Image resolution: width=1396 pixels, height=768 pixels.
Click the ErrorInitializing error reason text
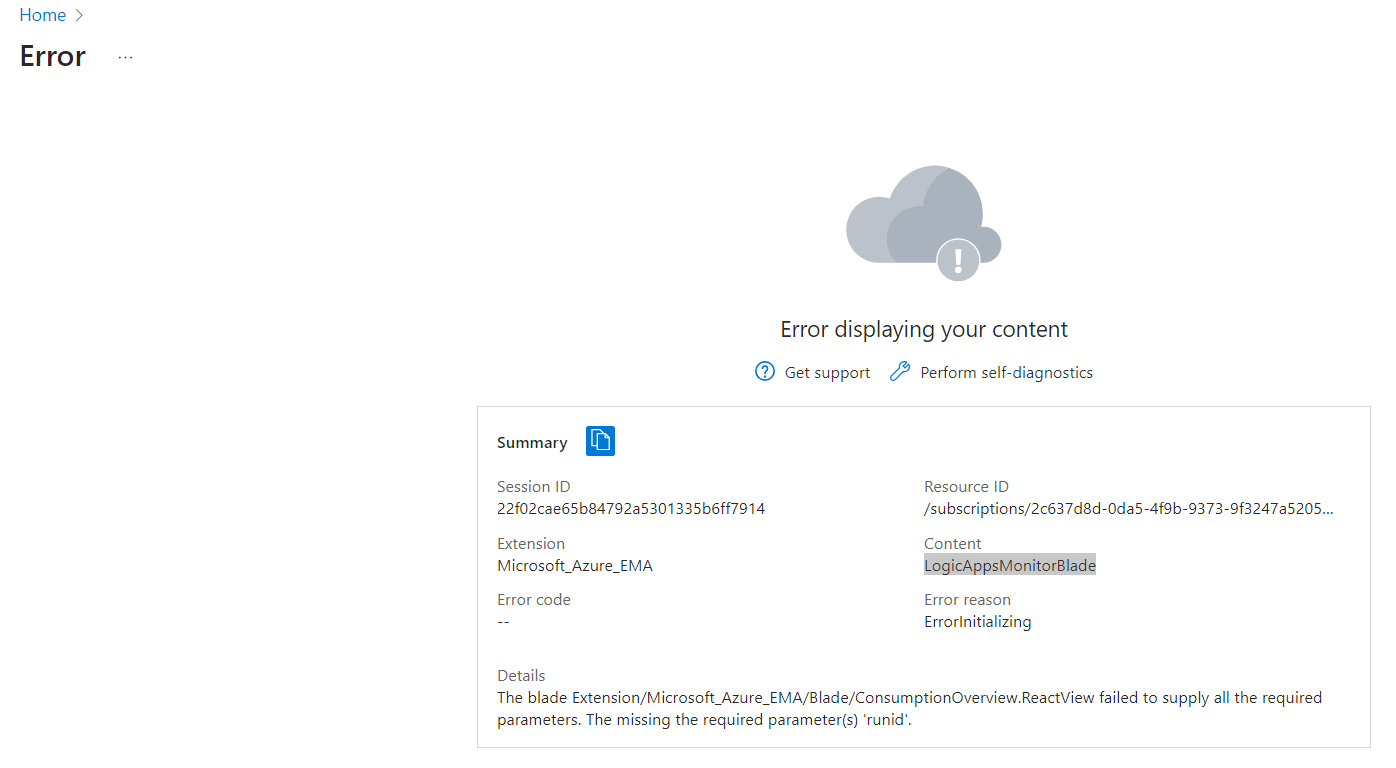[977, 621]
